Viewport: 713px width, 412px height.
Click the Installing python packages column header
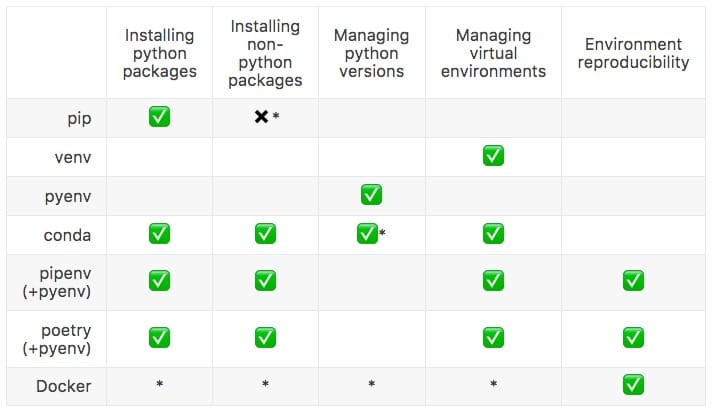point(160,53)
